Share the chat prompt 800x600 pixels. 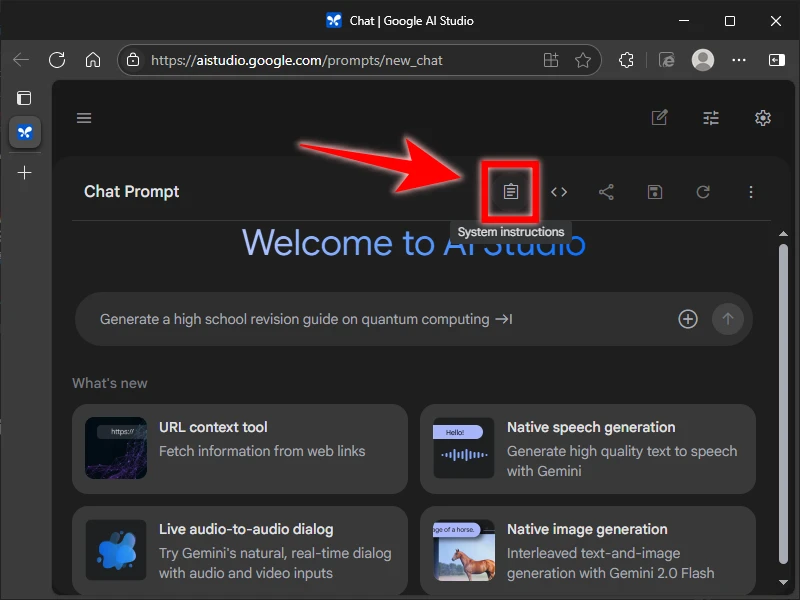606,192
